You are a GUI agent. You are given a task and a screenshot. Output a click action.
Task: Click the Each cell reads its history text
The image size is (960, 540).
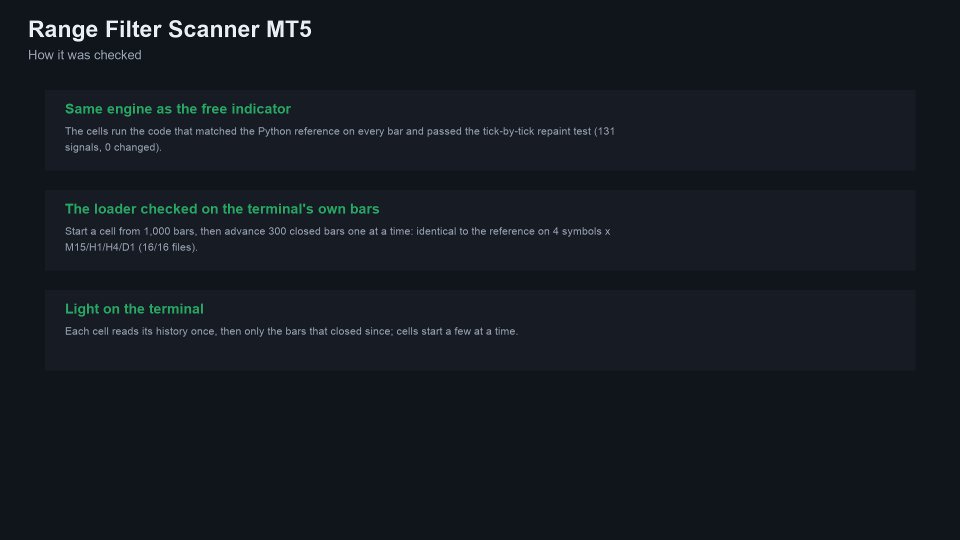point(291,331)
